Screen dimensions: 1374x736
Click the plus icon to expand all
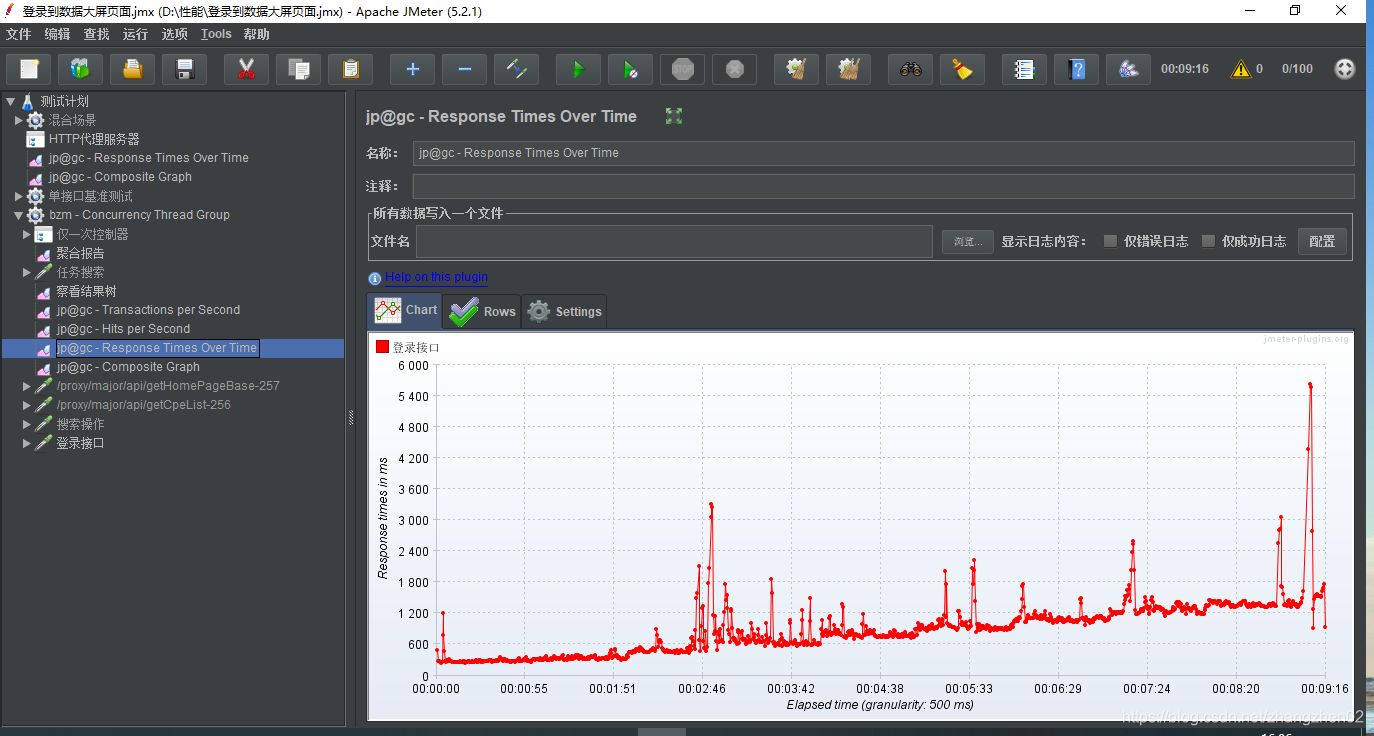click(412, 69)
